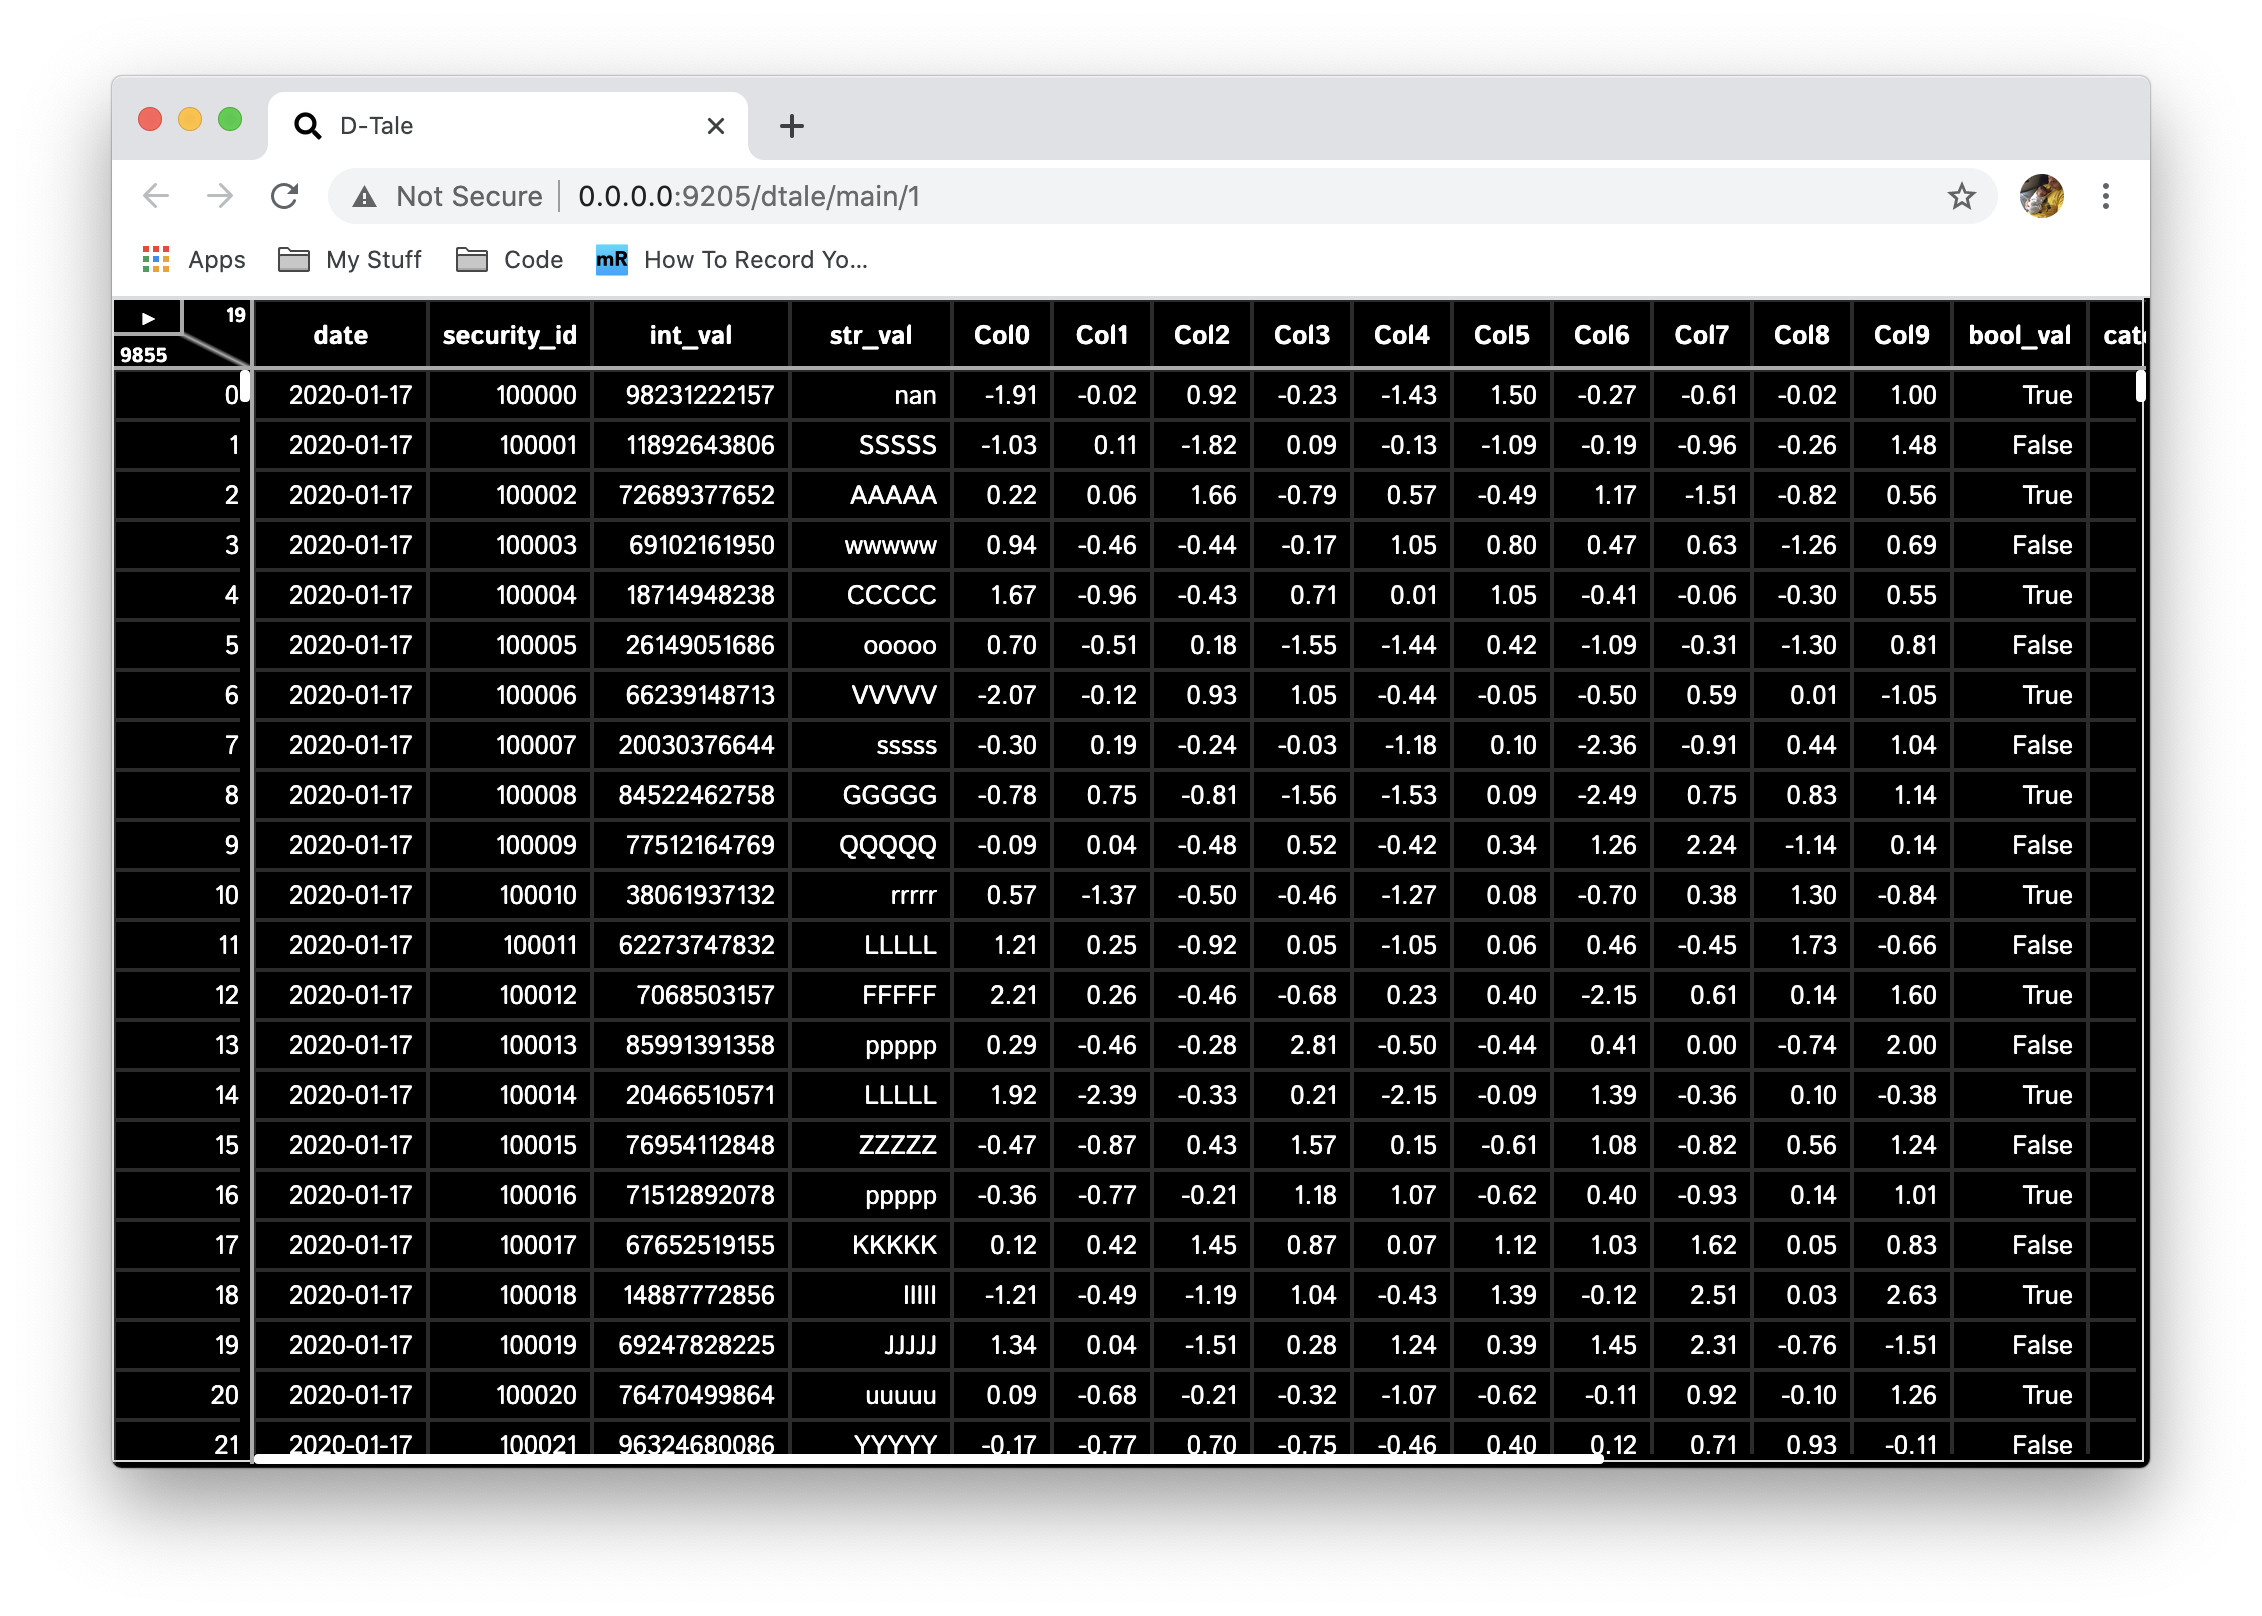The width and height of the screenshot is (2262, 1616).
Task: Open Chrome three-dot menu
Action: coord(2105,196)
